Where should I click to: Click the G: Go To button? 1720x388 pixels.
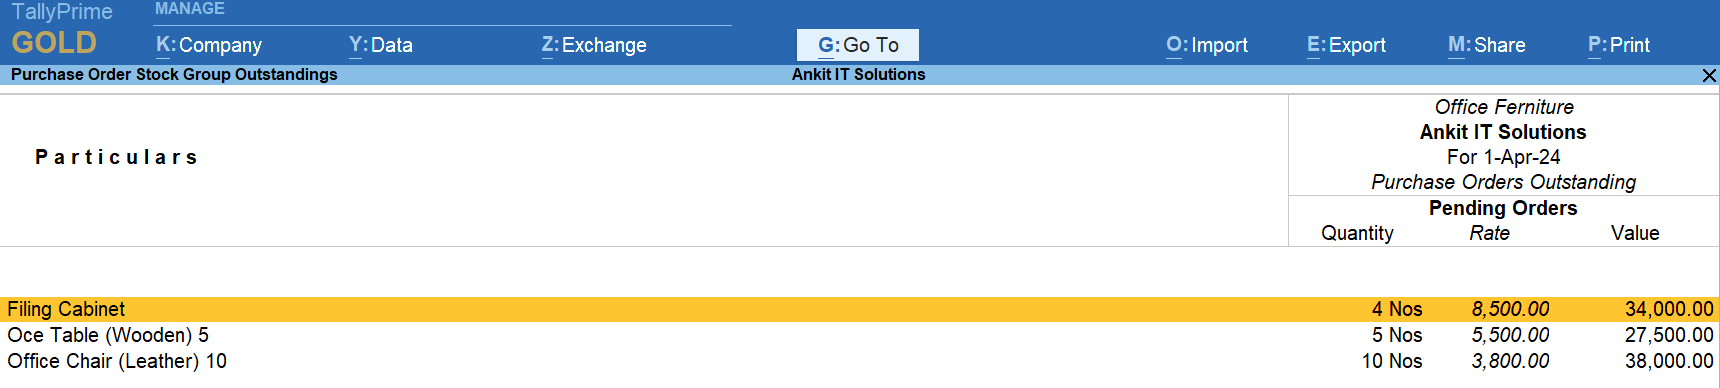coord(858,45)
